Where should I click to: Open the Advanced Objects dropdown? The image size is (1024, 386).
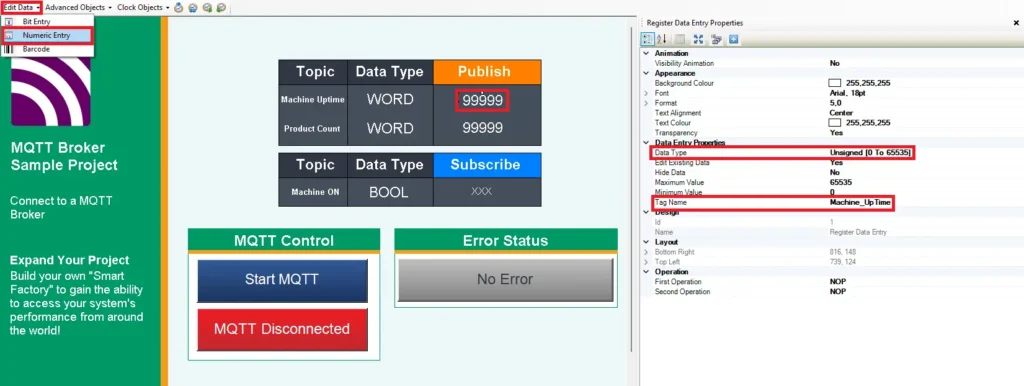[x=78, y=7]
